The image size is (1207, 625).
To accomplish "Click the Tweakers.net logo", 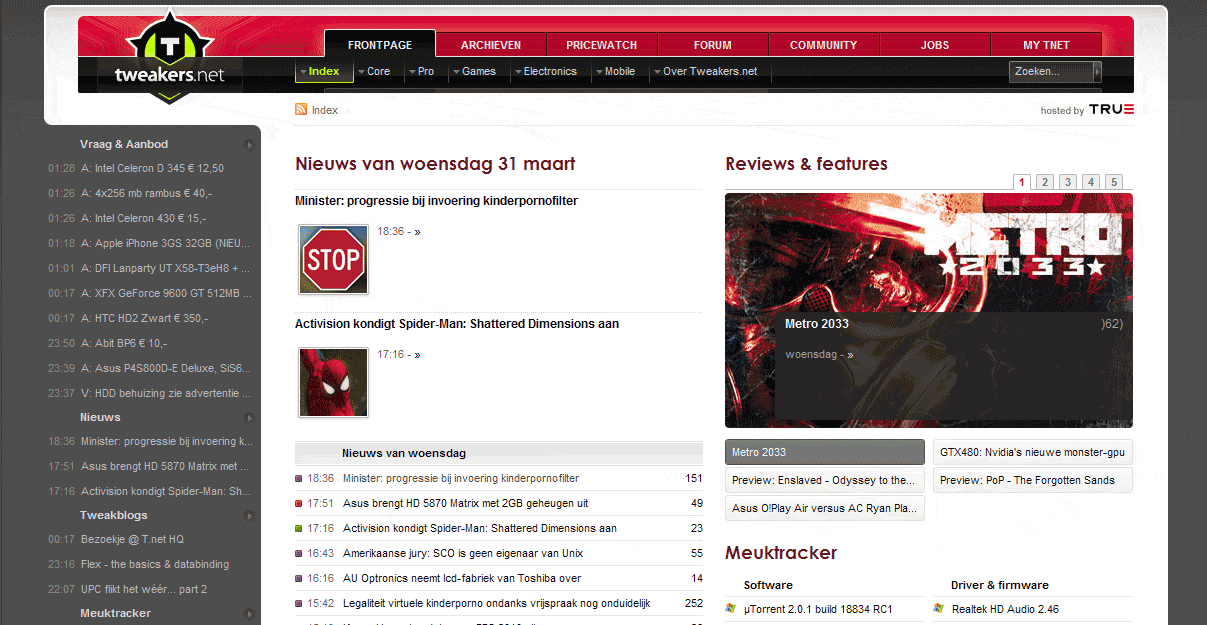I will pos(170,58).
